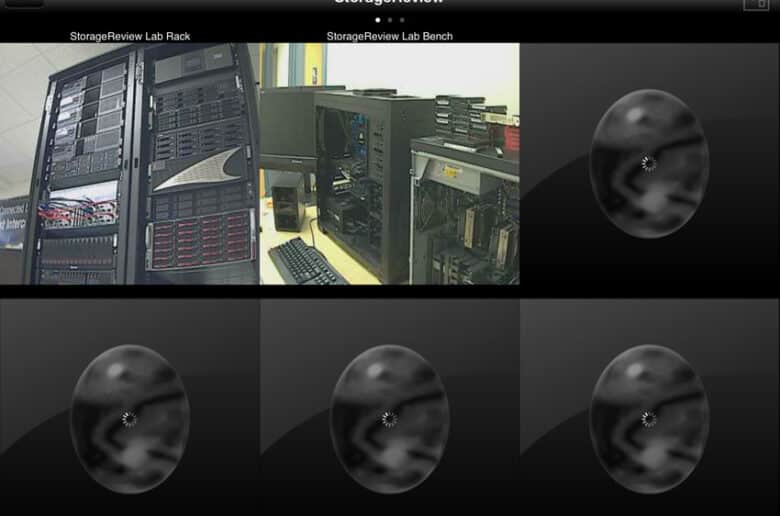This screenshot has height=516, width=780.
Task: Select the 'StorageReview Lab Bench' label
Action: tap(390, 36)
